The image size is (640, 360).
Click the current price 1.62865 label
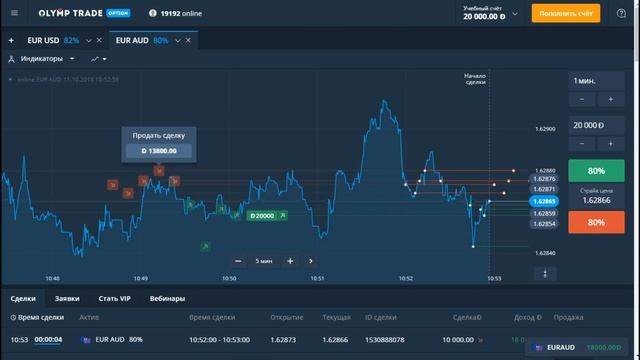pos(544,201)
